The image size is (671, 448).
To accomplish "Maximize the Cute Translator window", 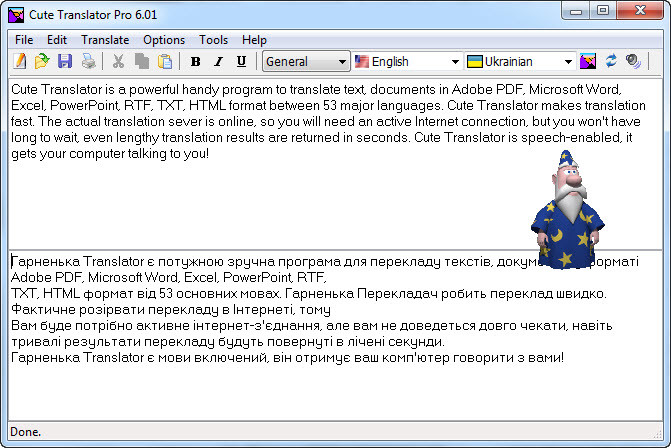I will click(x=603, y=11).
